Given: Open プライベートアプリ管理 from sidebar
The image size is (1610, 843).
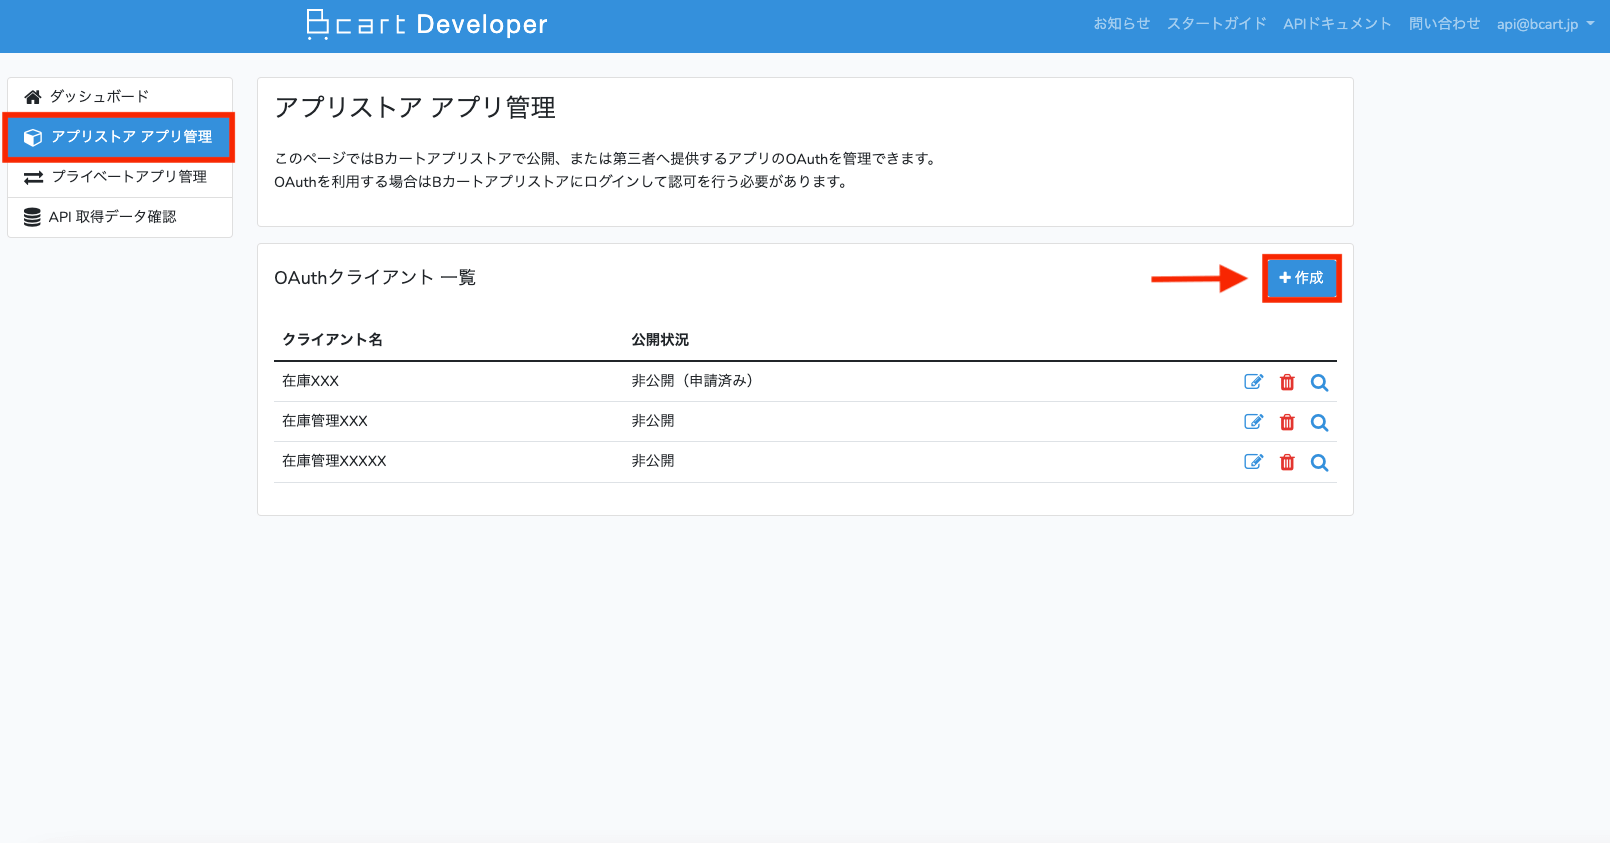Looking at the screenshot, I should pyautogui.click(x=128, y=177).
